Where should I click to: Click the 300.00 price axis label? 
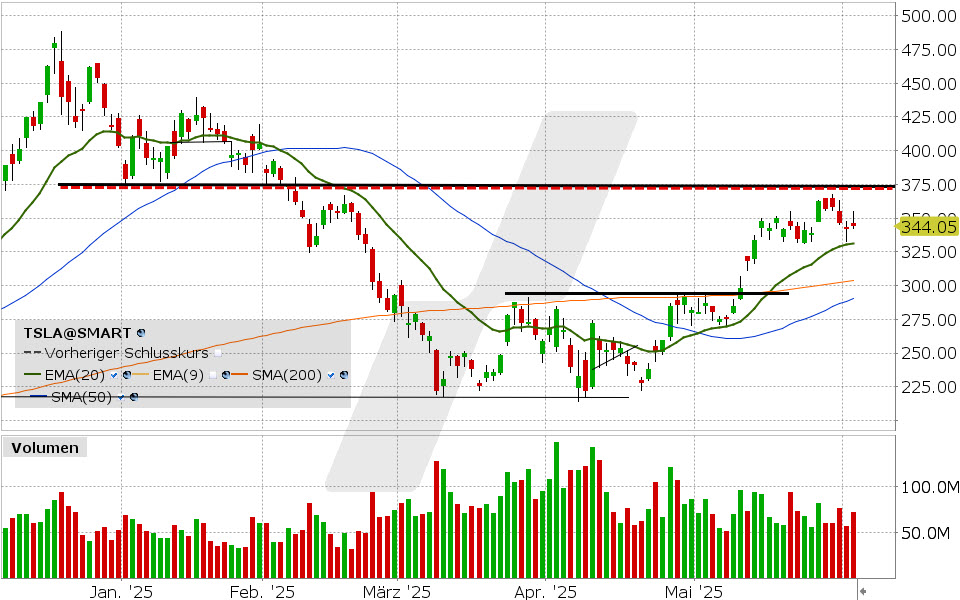pos(929,286)
